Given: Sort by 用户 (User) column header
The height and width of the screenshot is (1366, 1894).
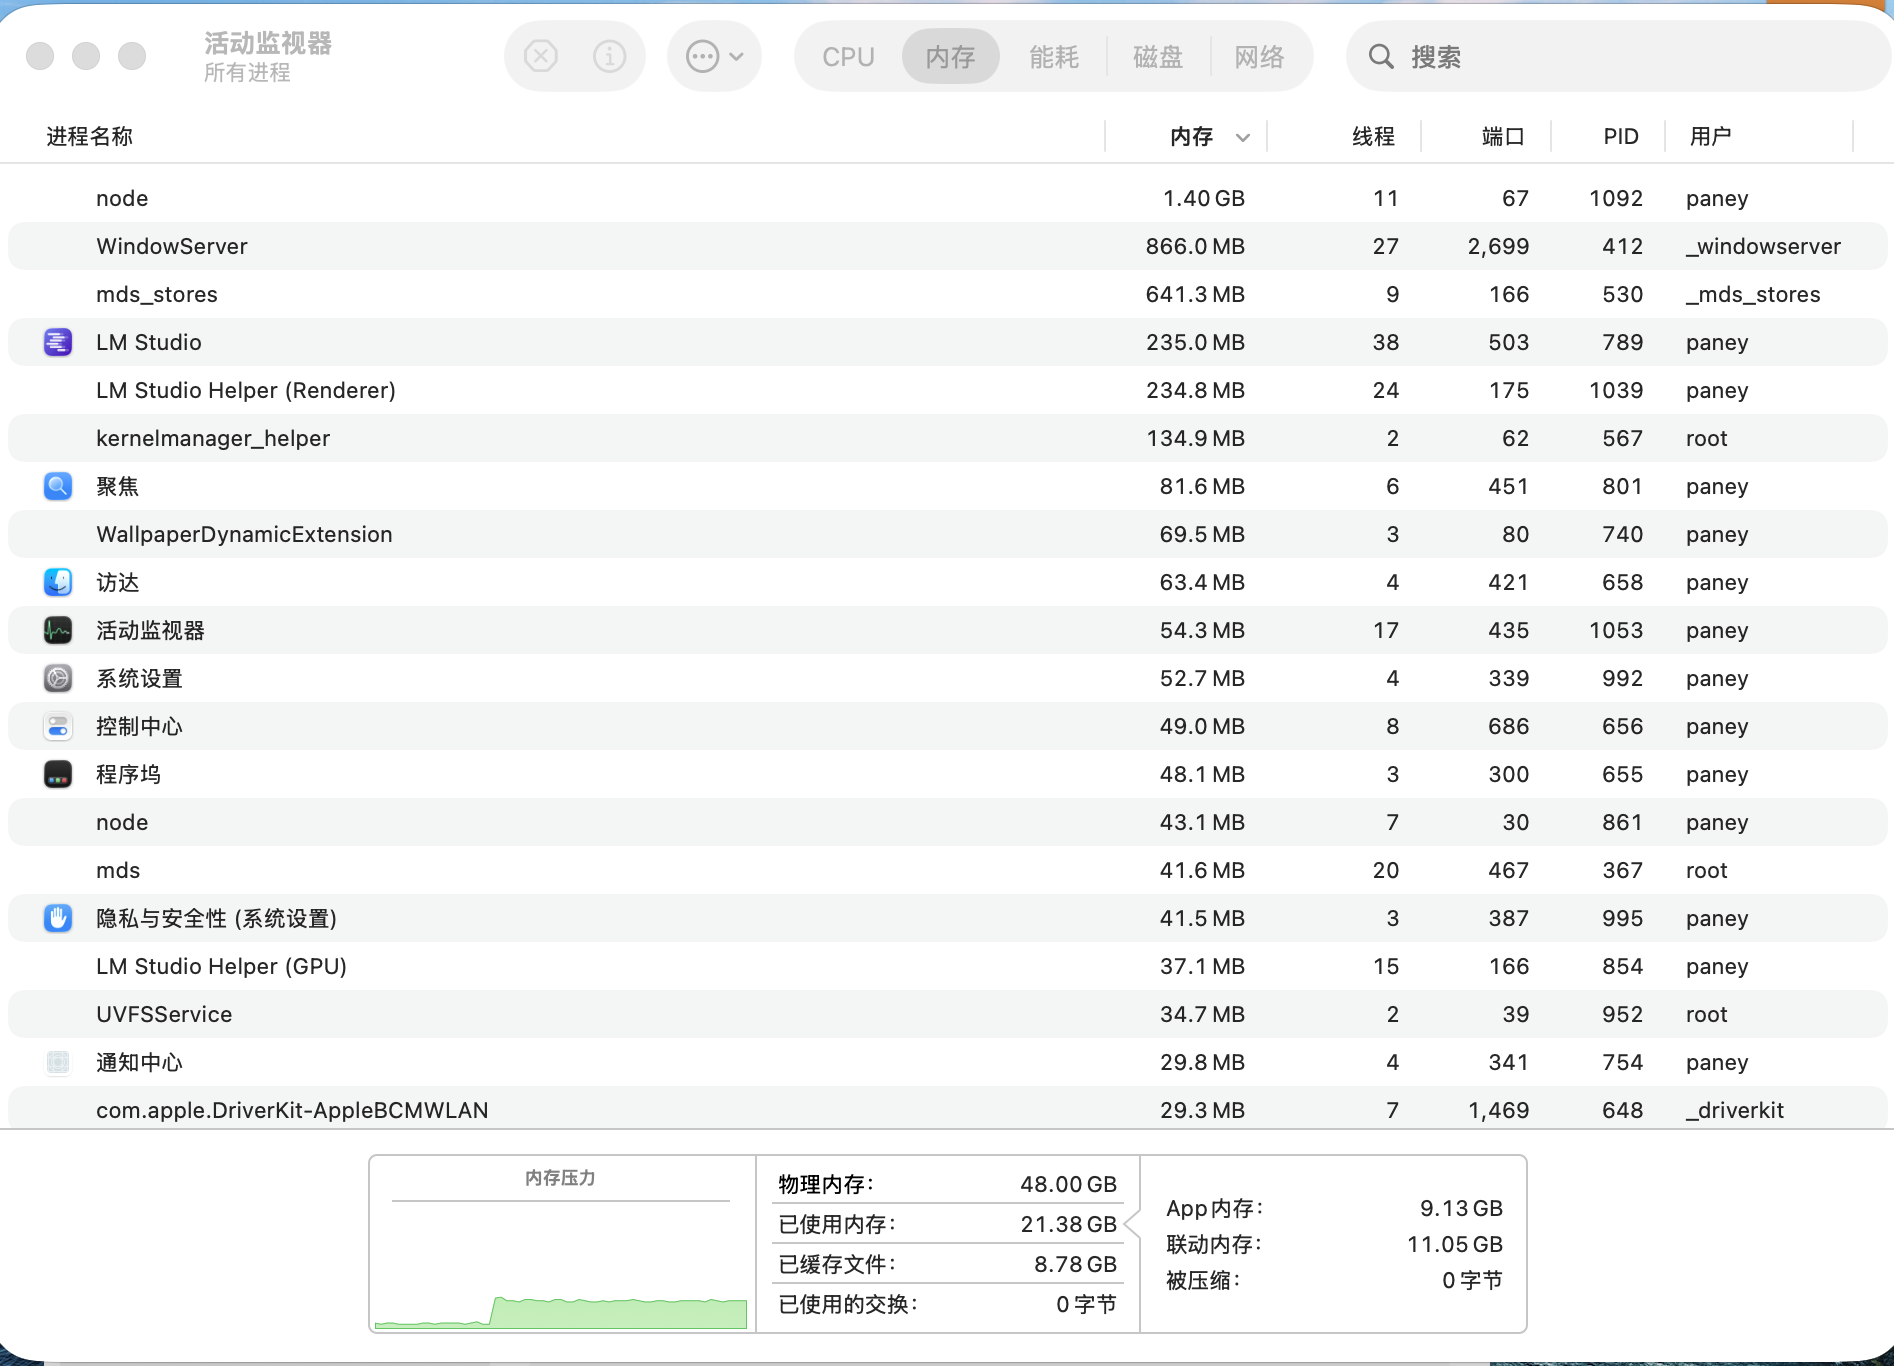Looking at the screenshot, I should pos(1710,136).
